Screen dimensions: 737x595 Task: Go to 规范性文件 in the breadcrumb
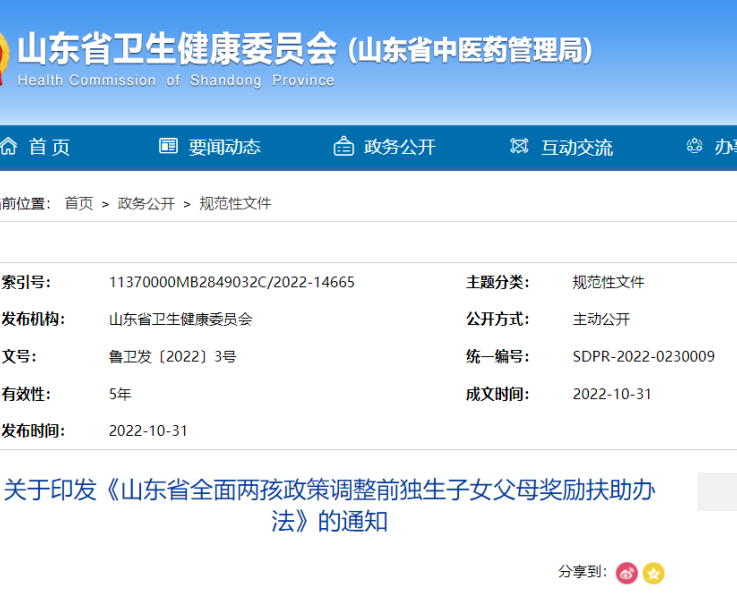point(235,204)
